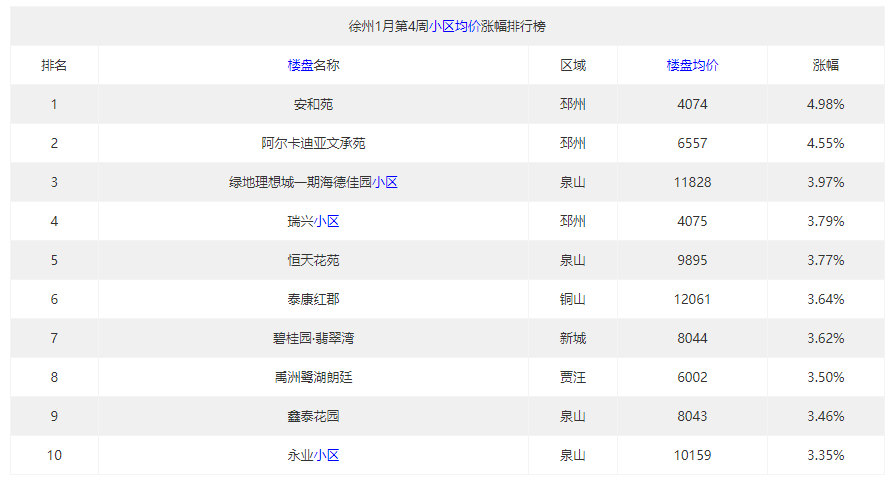Select the 涨幅 column header

pyautogui.click(x=825, y=65)
